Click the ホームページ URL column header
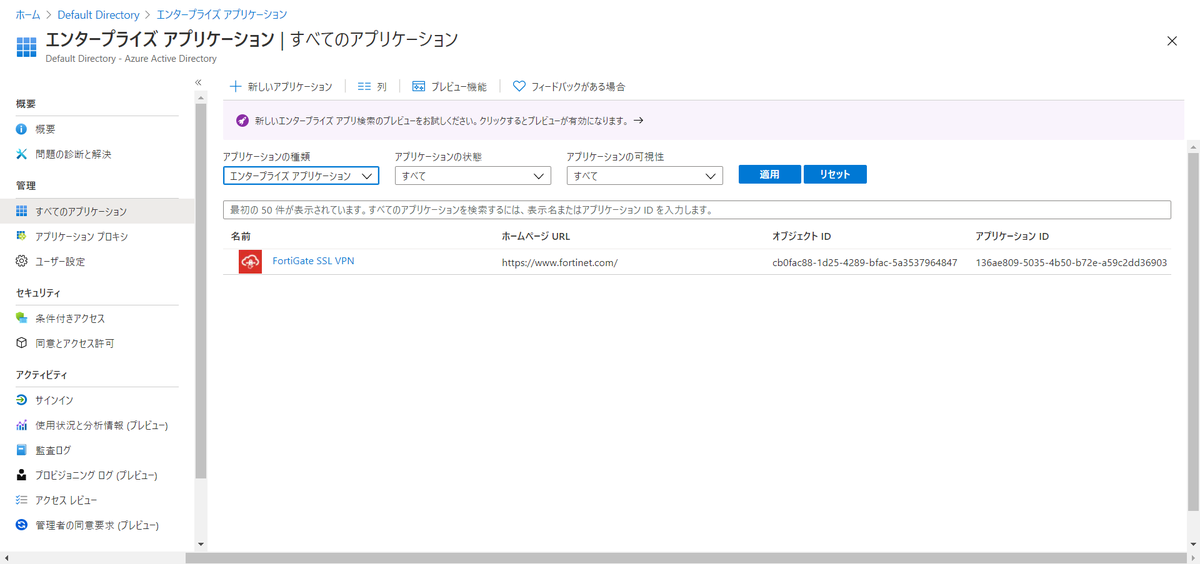 pos(535,237)
